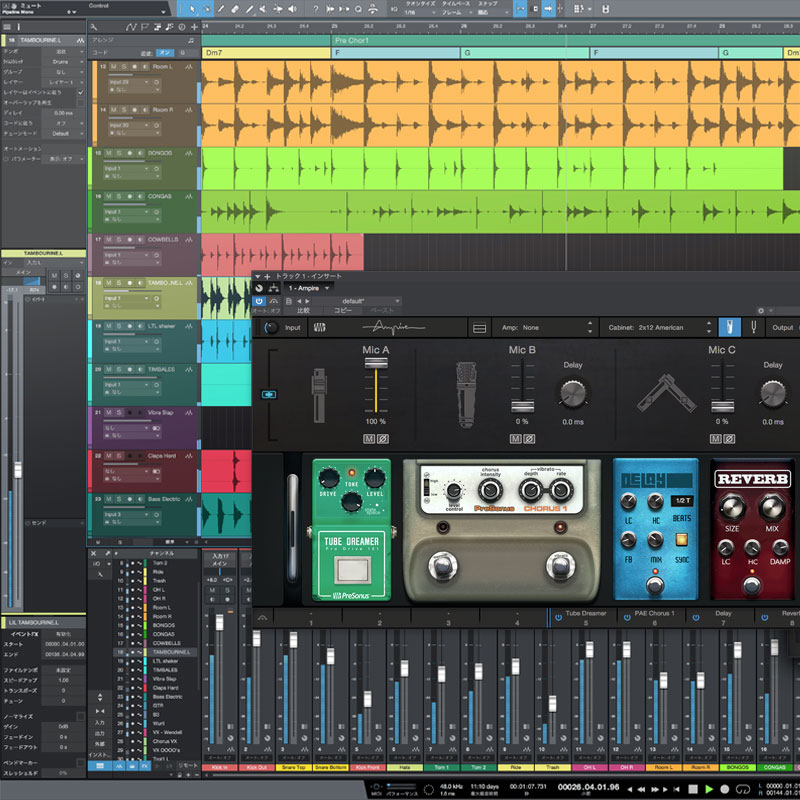Screen dimensions: 800x800
Task: Open the Amp: None selector
Action: point(545,328)
